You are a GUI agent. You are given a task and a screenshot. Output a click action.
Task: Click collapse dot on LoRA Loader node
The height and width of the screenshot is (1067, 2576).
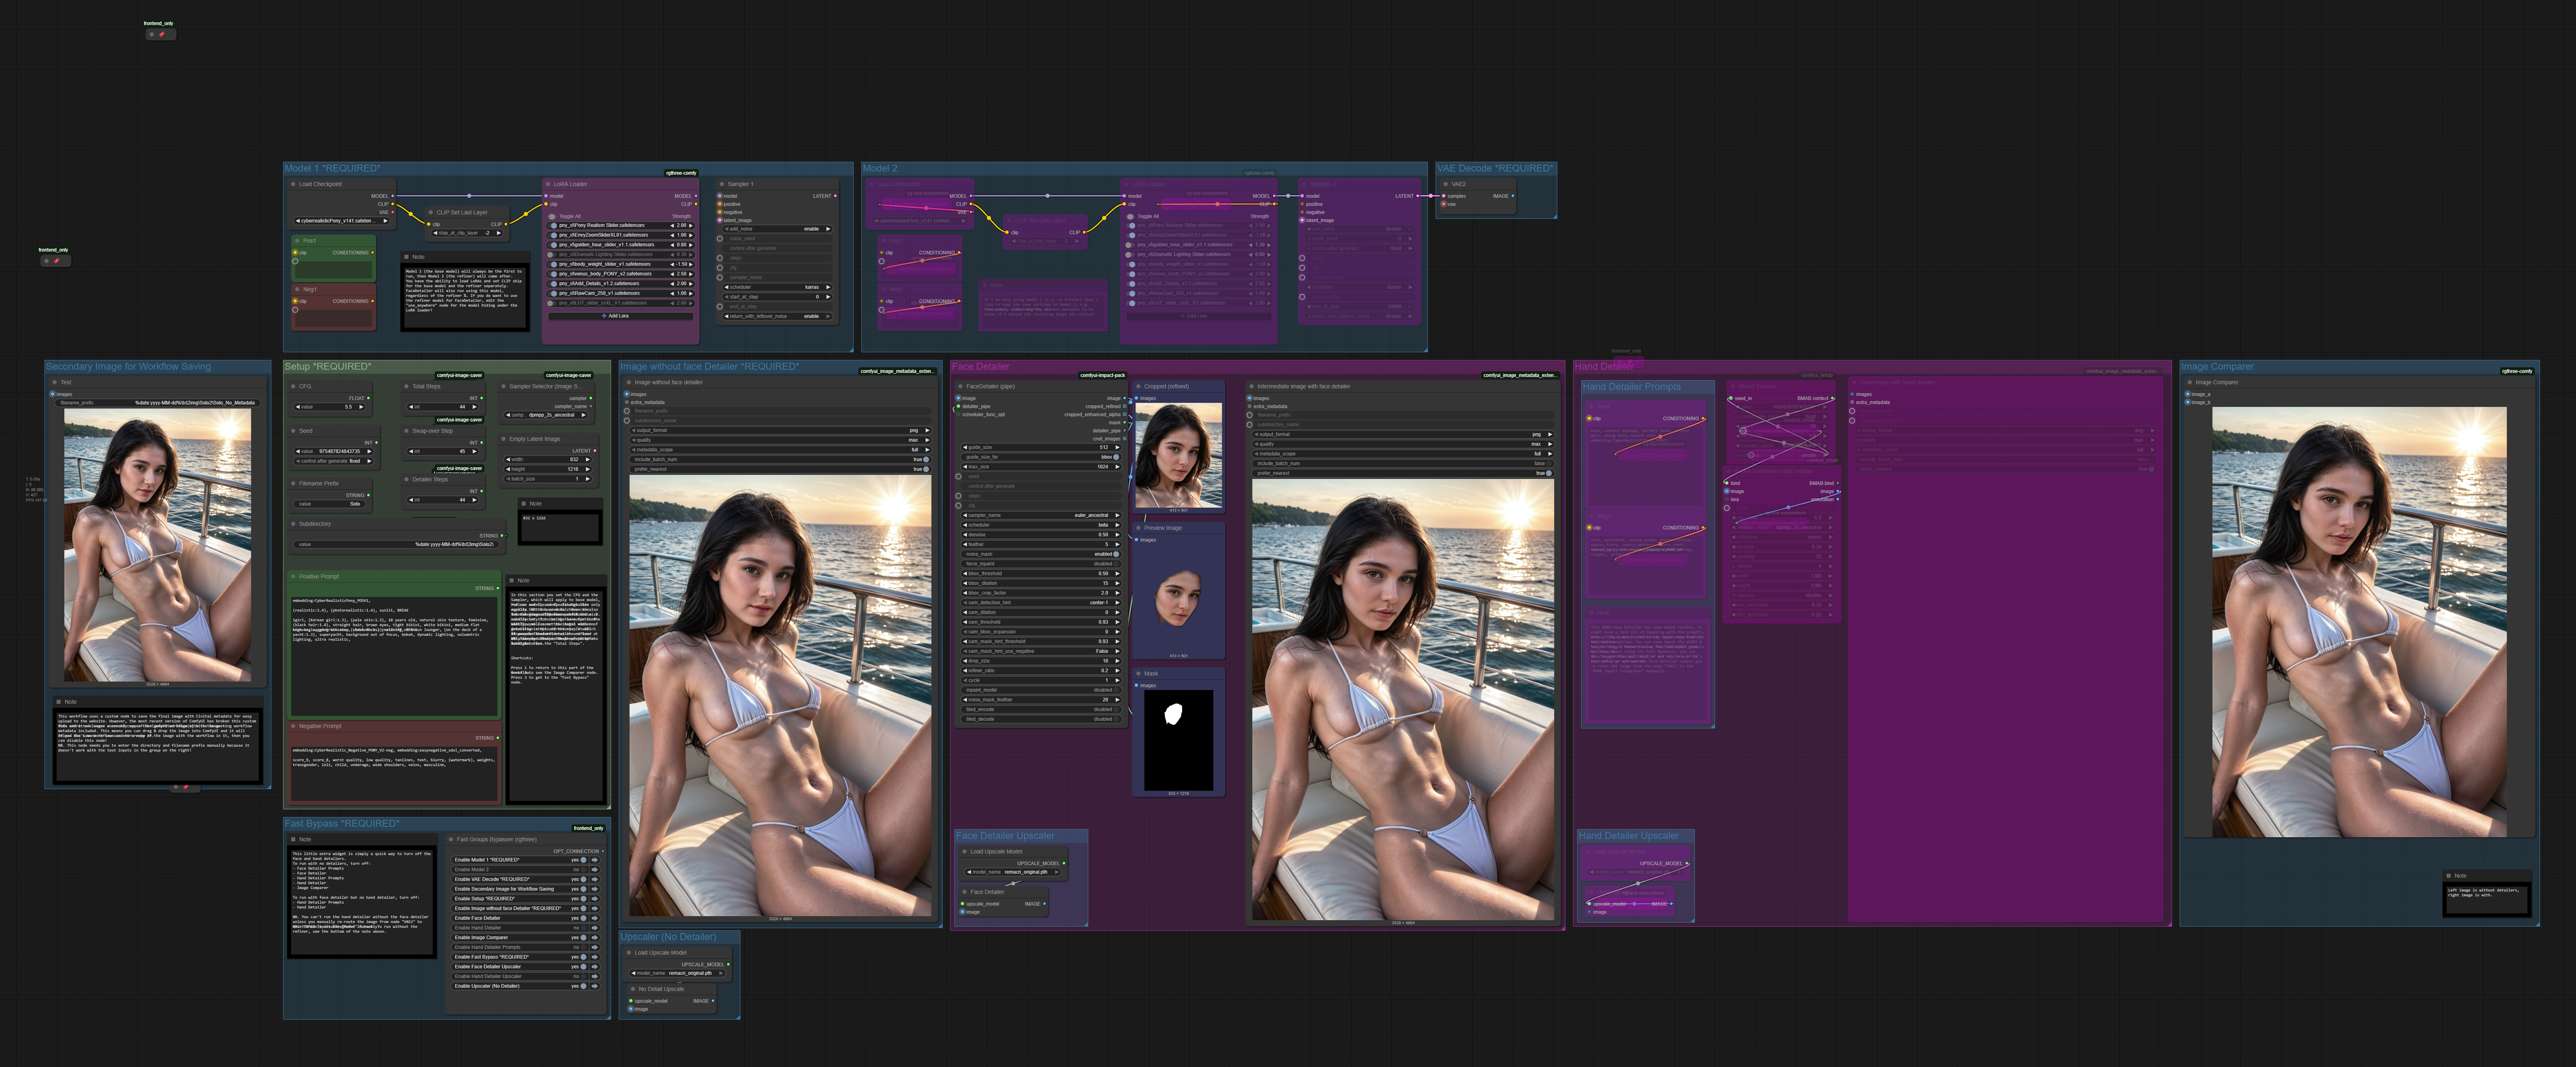[x=548, y=184]
